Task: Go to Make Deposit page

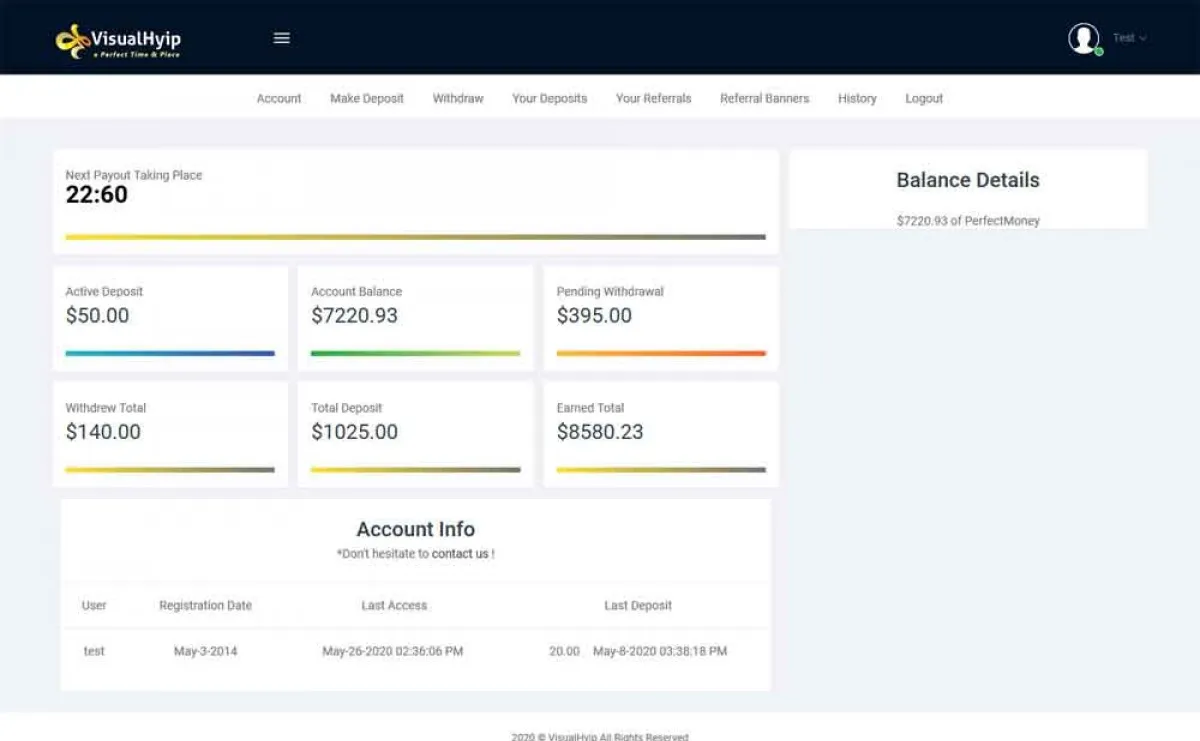Action: click(x=367, y=98)
